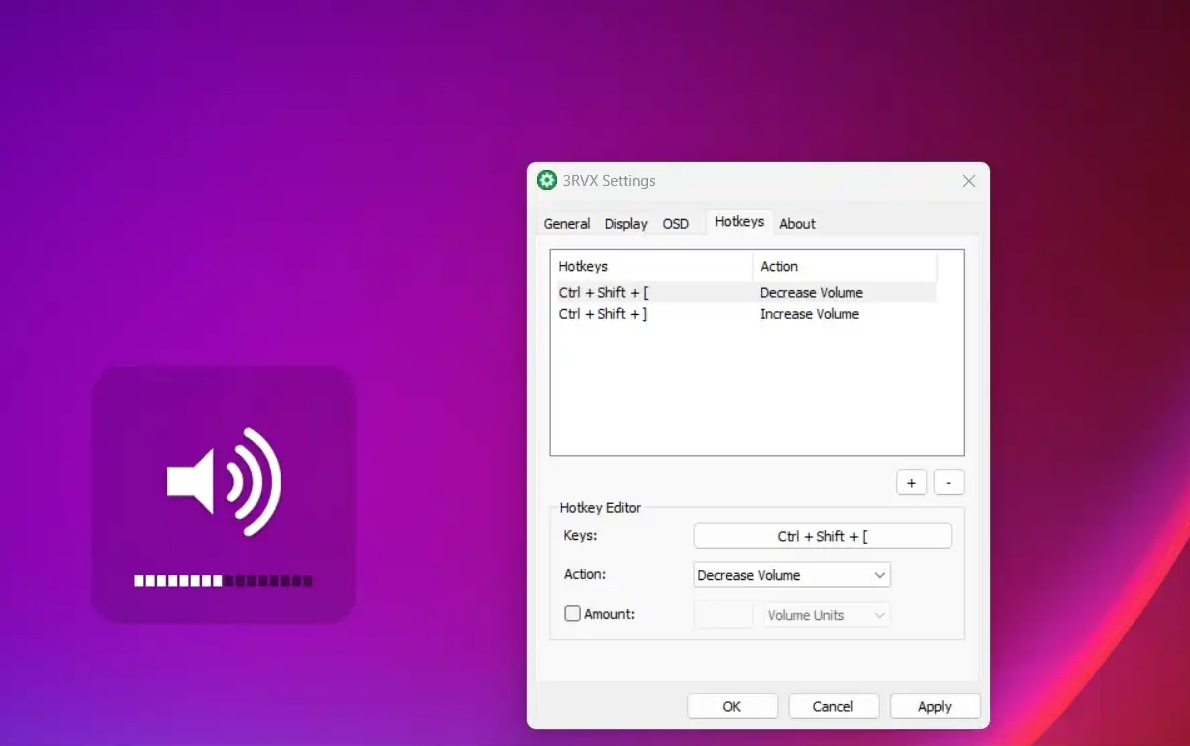
Task: Click Apply to save settings
Action: click(934, 706)
